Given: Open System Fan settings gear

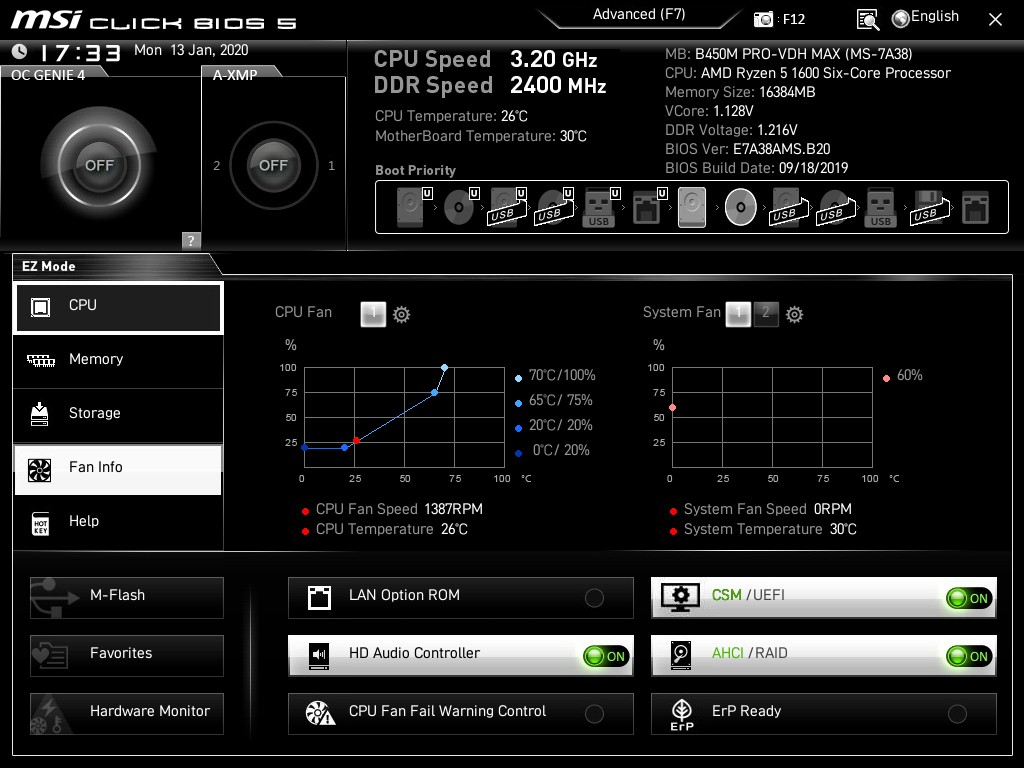Looking at the screenshot, I should (x=794, y=315).
